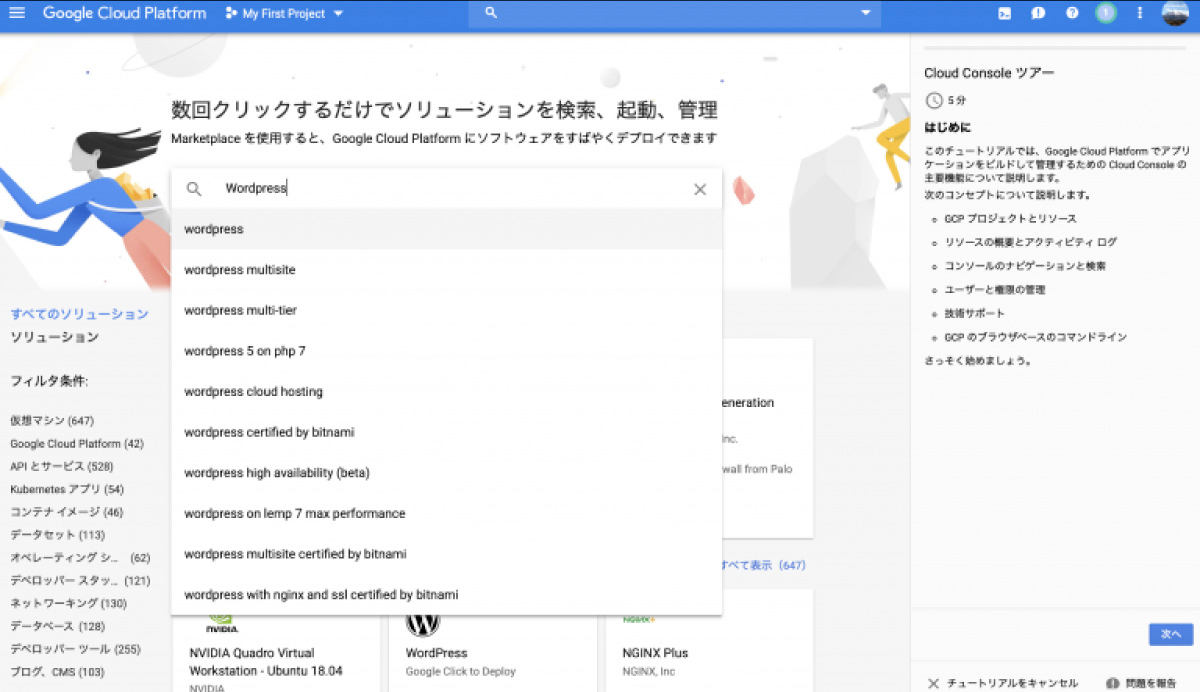This screenshot has width=1200, height=692.
Task: Activate Cloud Shell icon
Action: (1005, 13)
